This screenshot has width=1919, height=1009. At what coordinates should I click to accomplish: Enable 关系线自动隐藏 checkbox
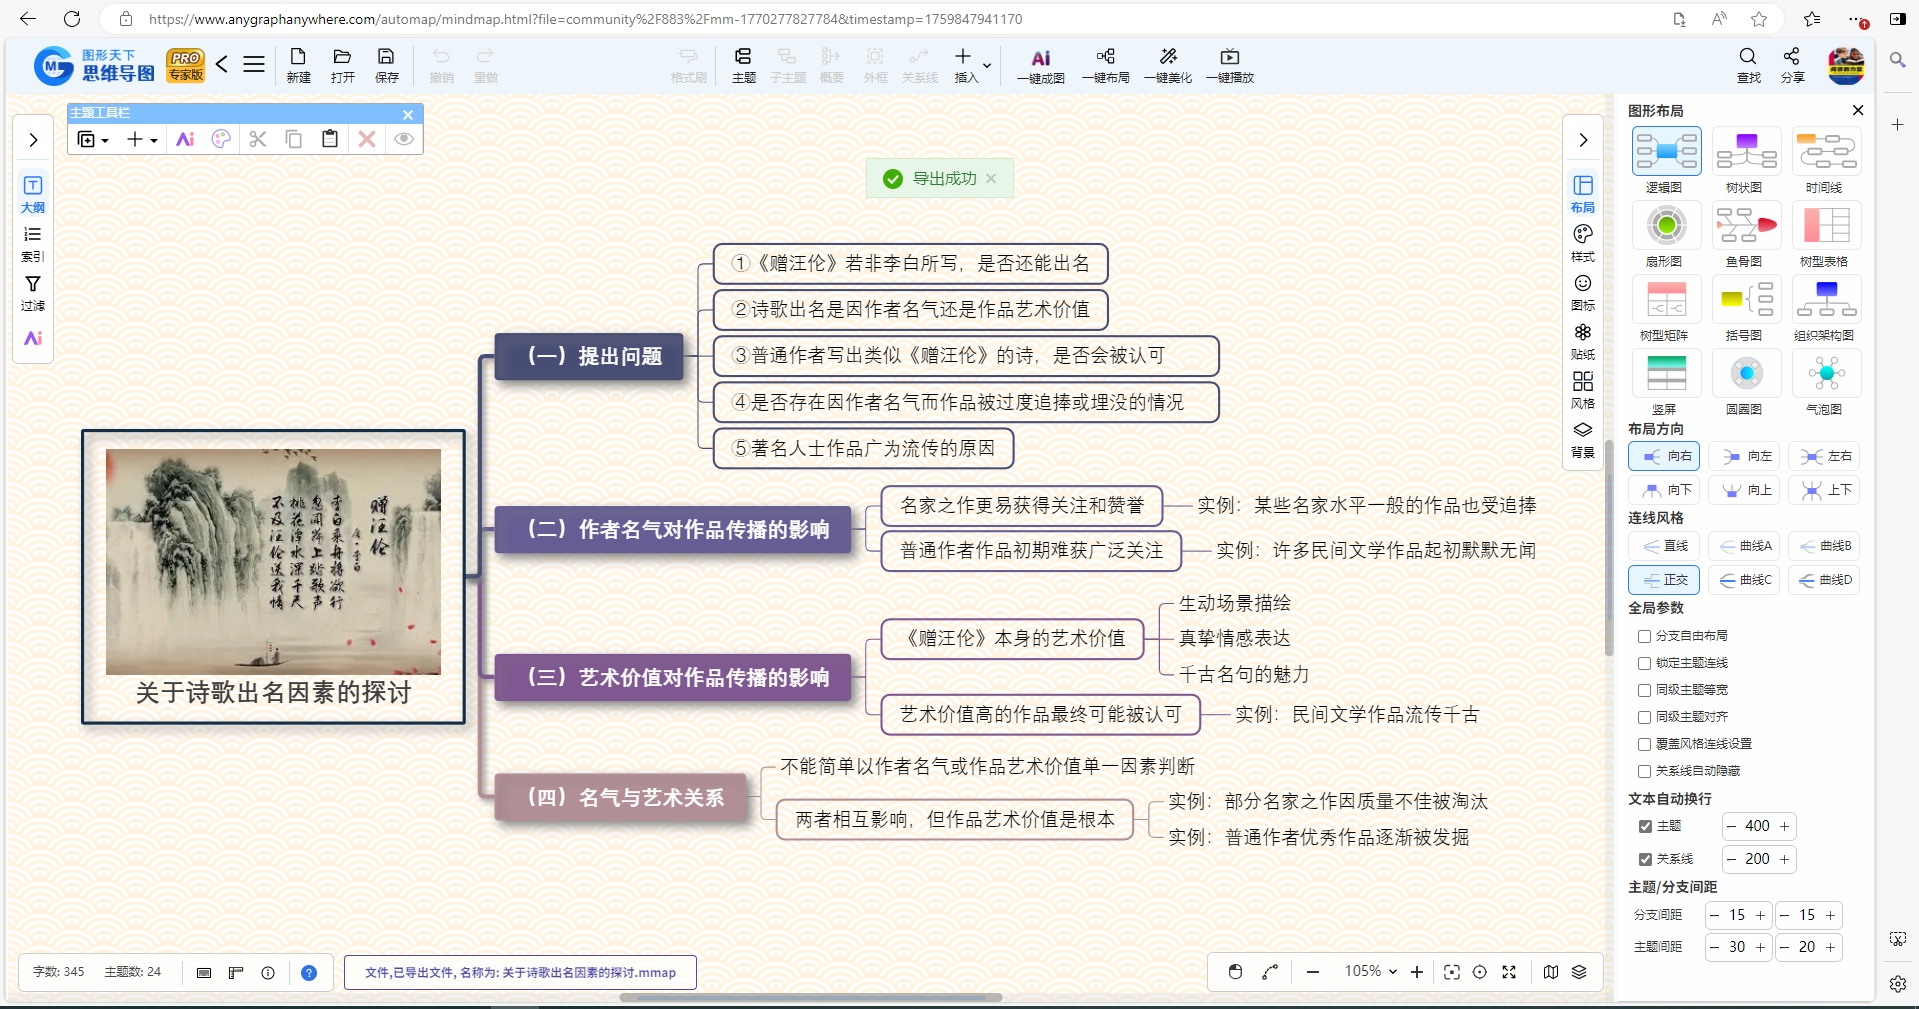[1644, 771]
